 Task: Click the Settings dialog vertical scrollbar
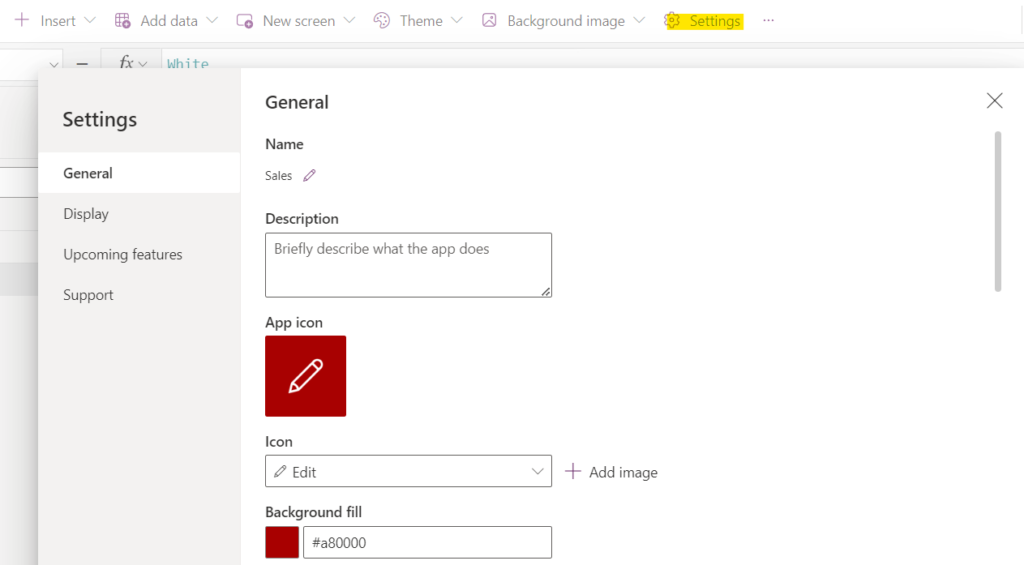coord(998,212)
